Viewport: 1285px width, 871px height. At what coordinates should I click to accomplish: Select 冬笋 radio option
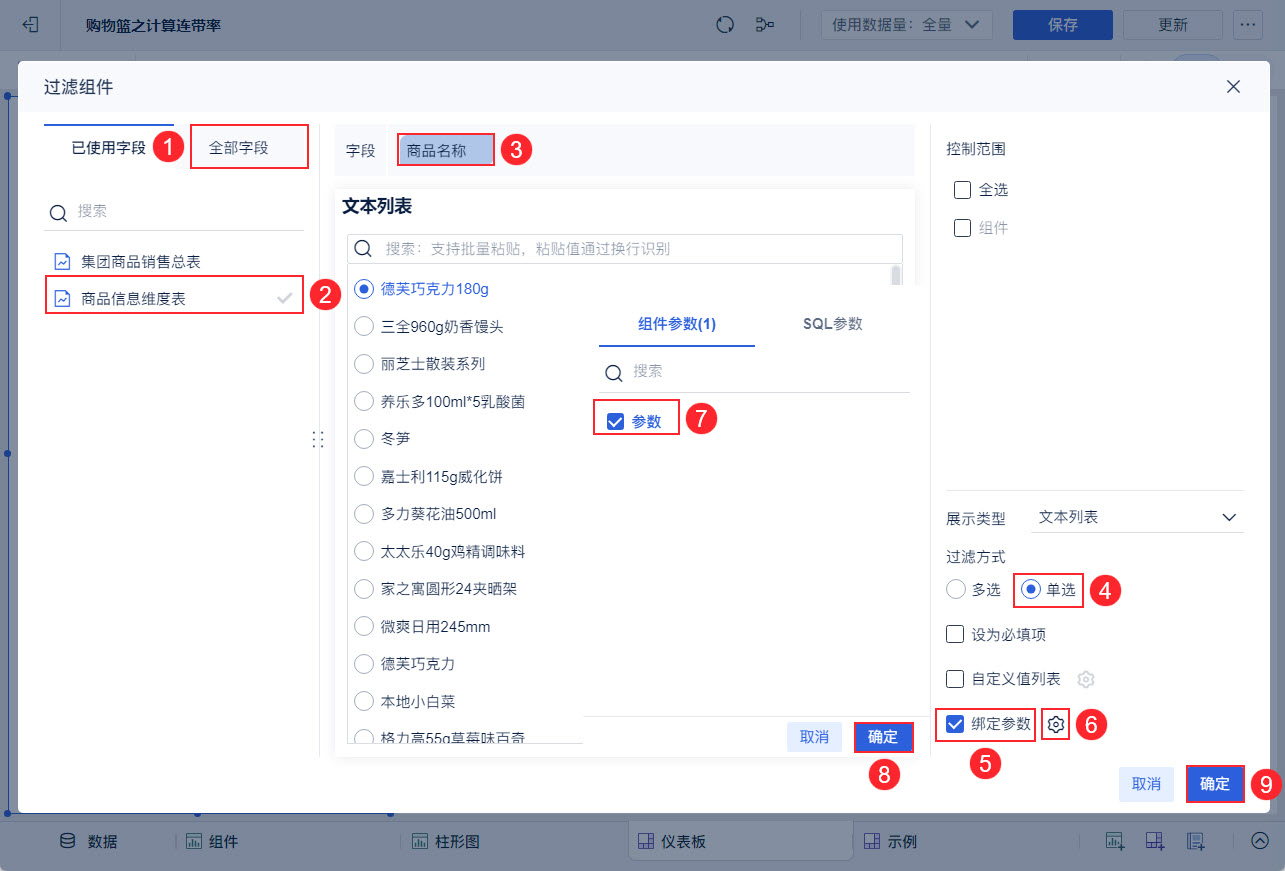tap(364, 439)
